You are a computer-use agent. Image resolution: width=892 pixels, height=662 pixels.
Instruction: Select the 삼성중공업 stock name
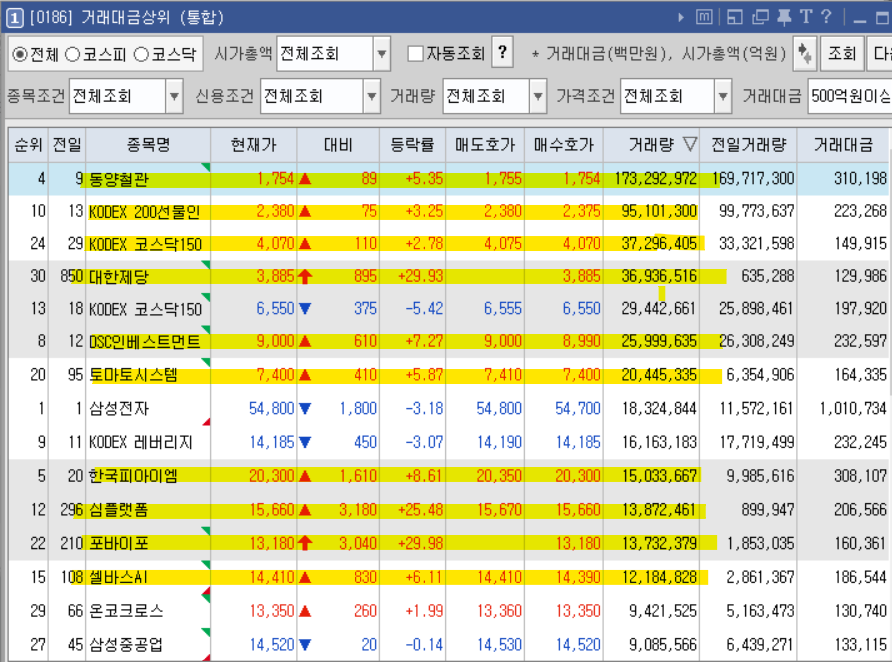126,644
